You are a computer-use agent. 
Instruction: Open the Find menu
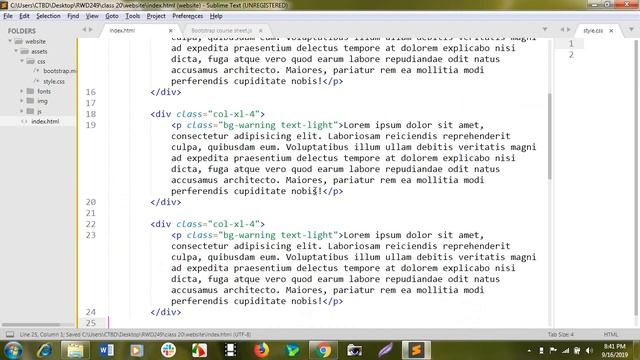click(x=73, y=16)
